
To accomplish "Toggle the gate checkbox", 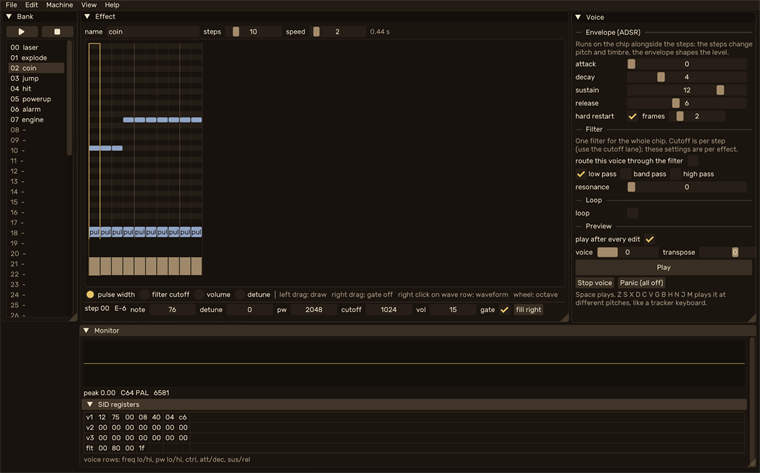I will click(505, 310).
